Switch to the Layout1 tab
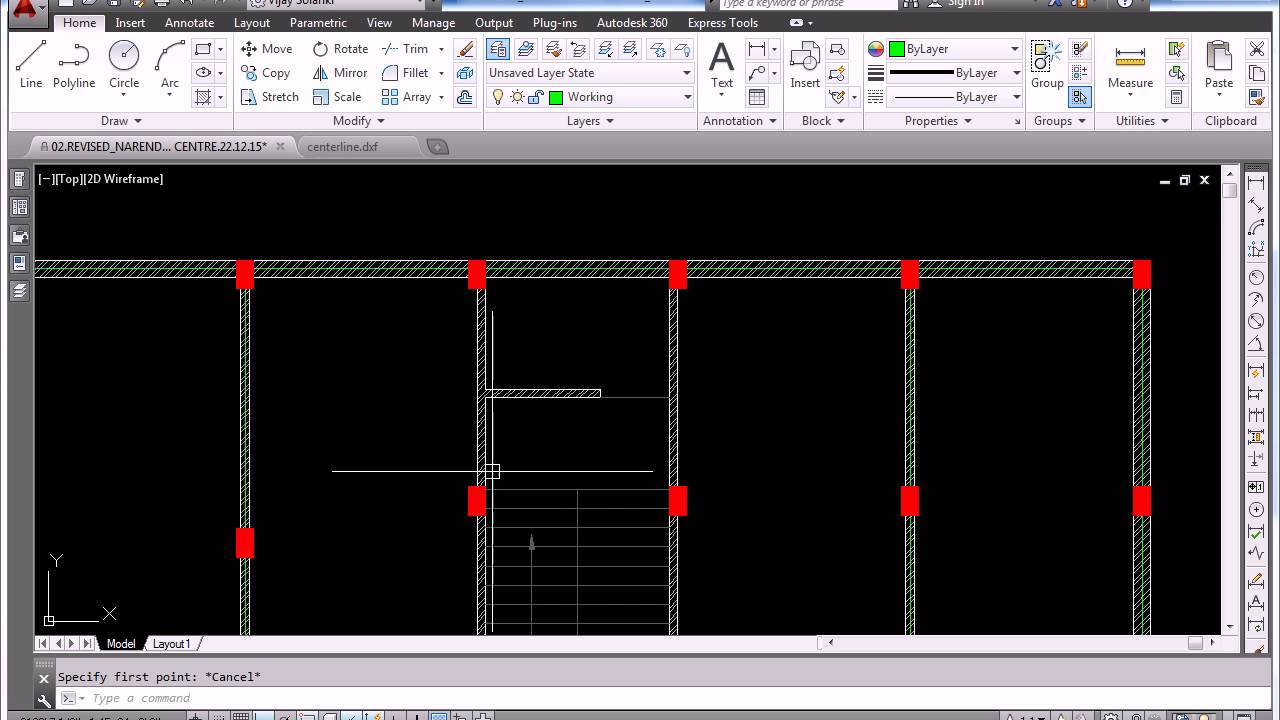The width and height of the screenshot is (1280, 720). 171,644
